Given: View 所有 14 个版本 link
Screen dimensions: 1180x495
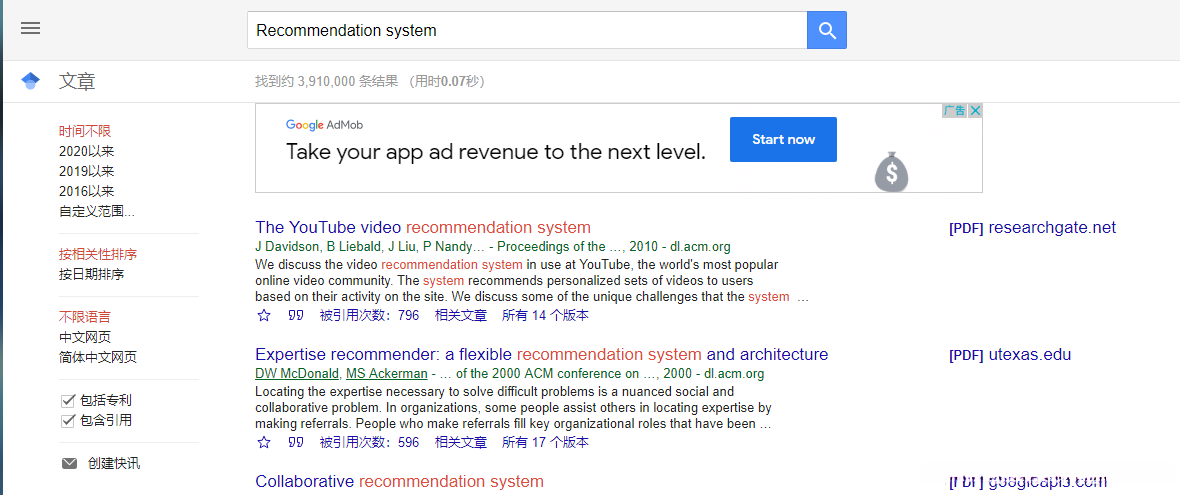Looking at the screenshot, I should (x=546, y=315).
